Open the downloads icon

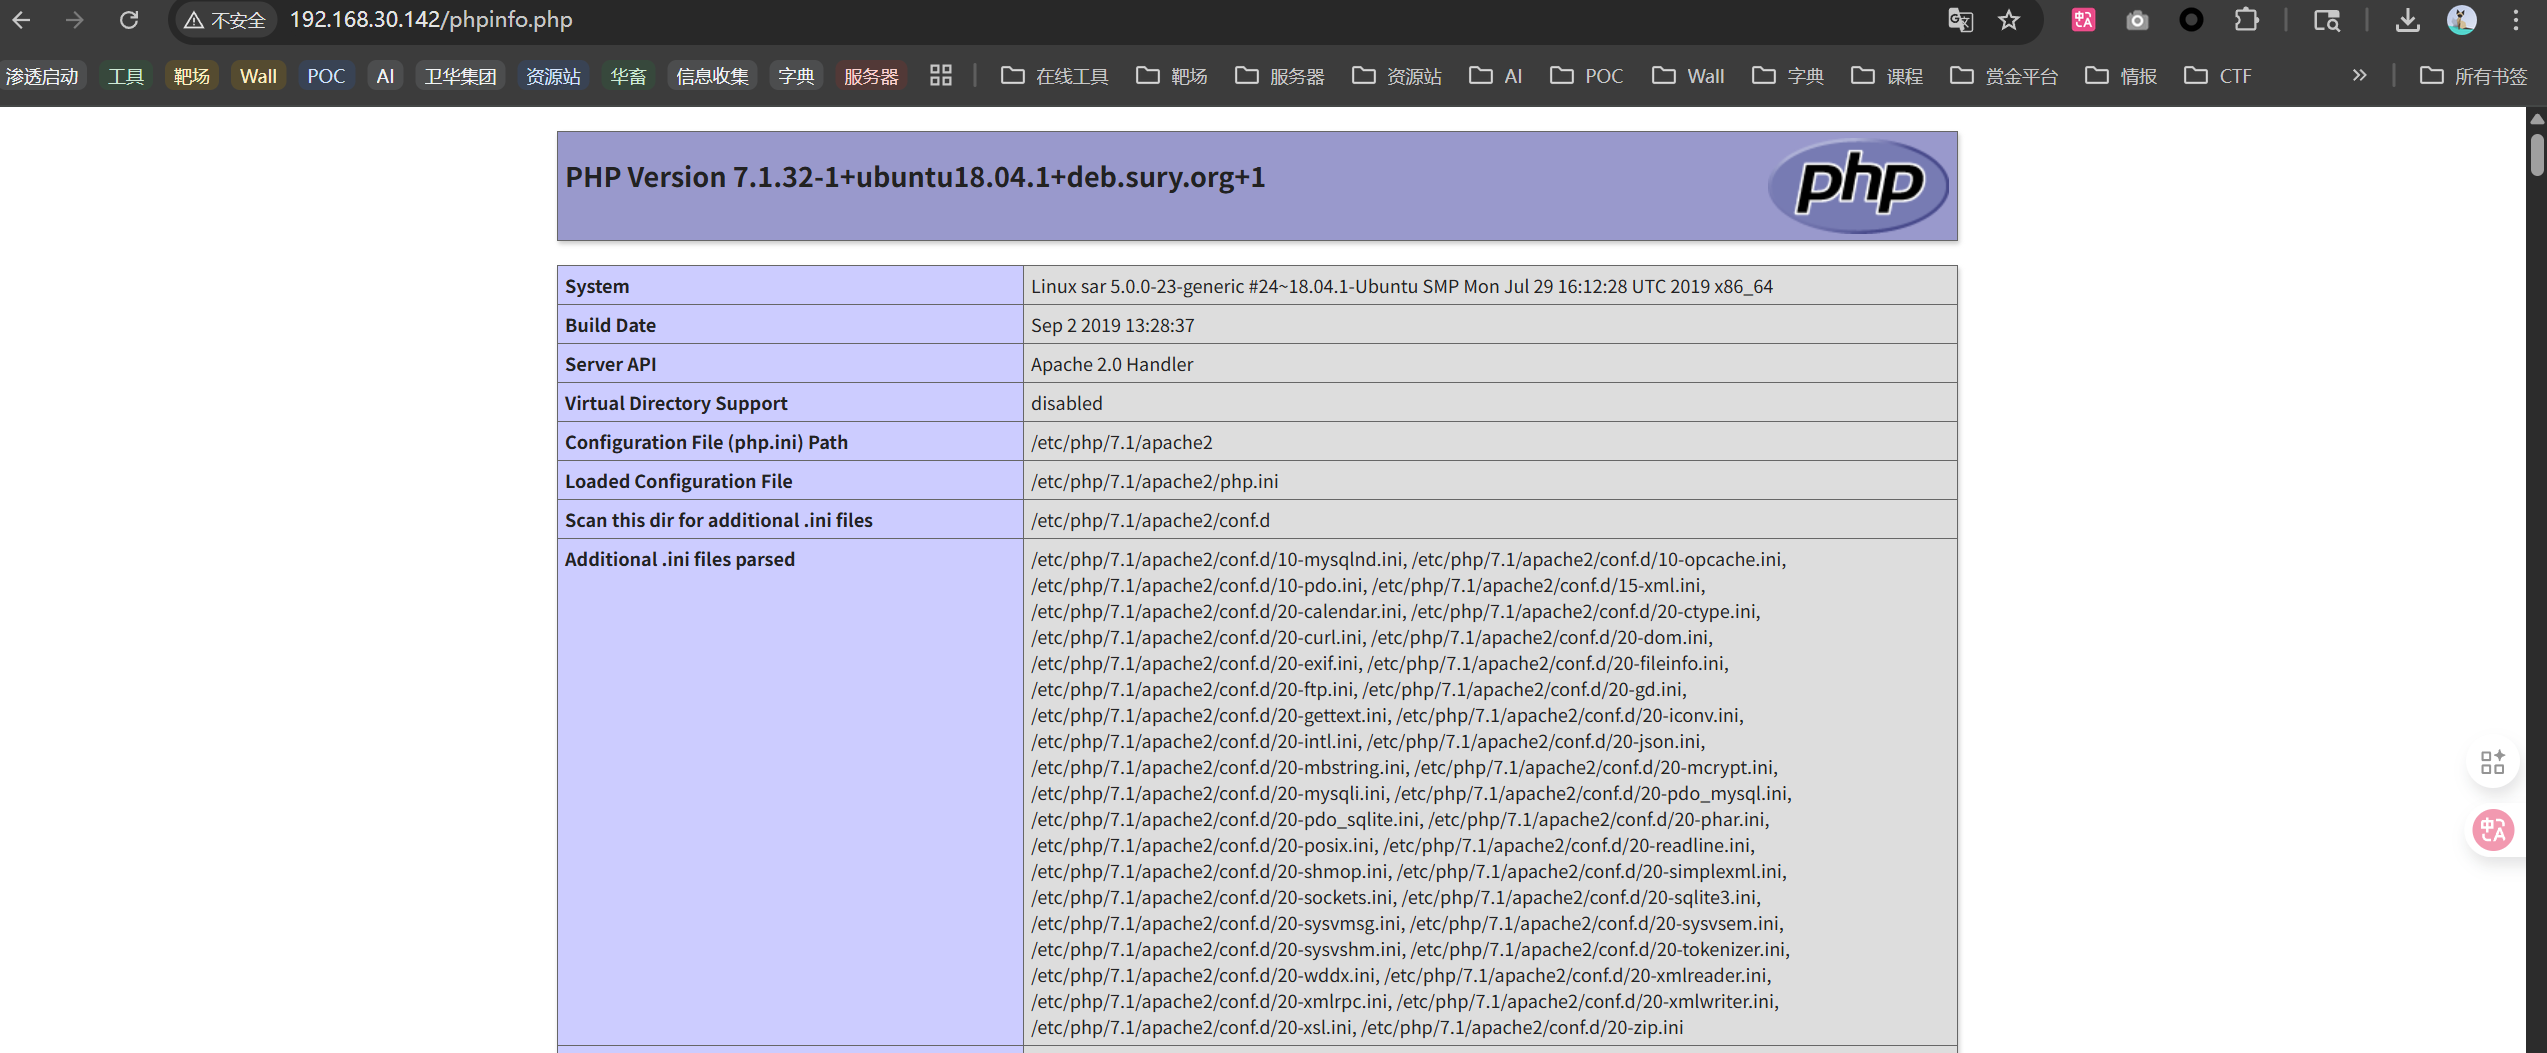click(2407, 20)
